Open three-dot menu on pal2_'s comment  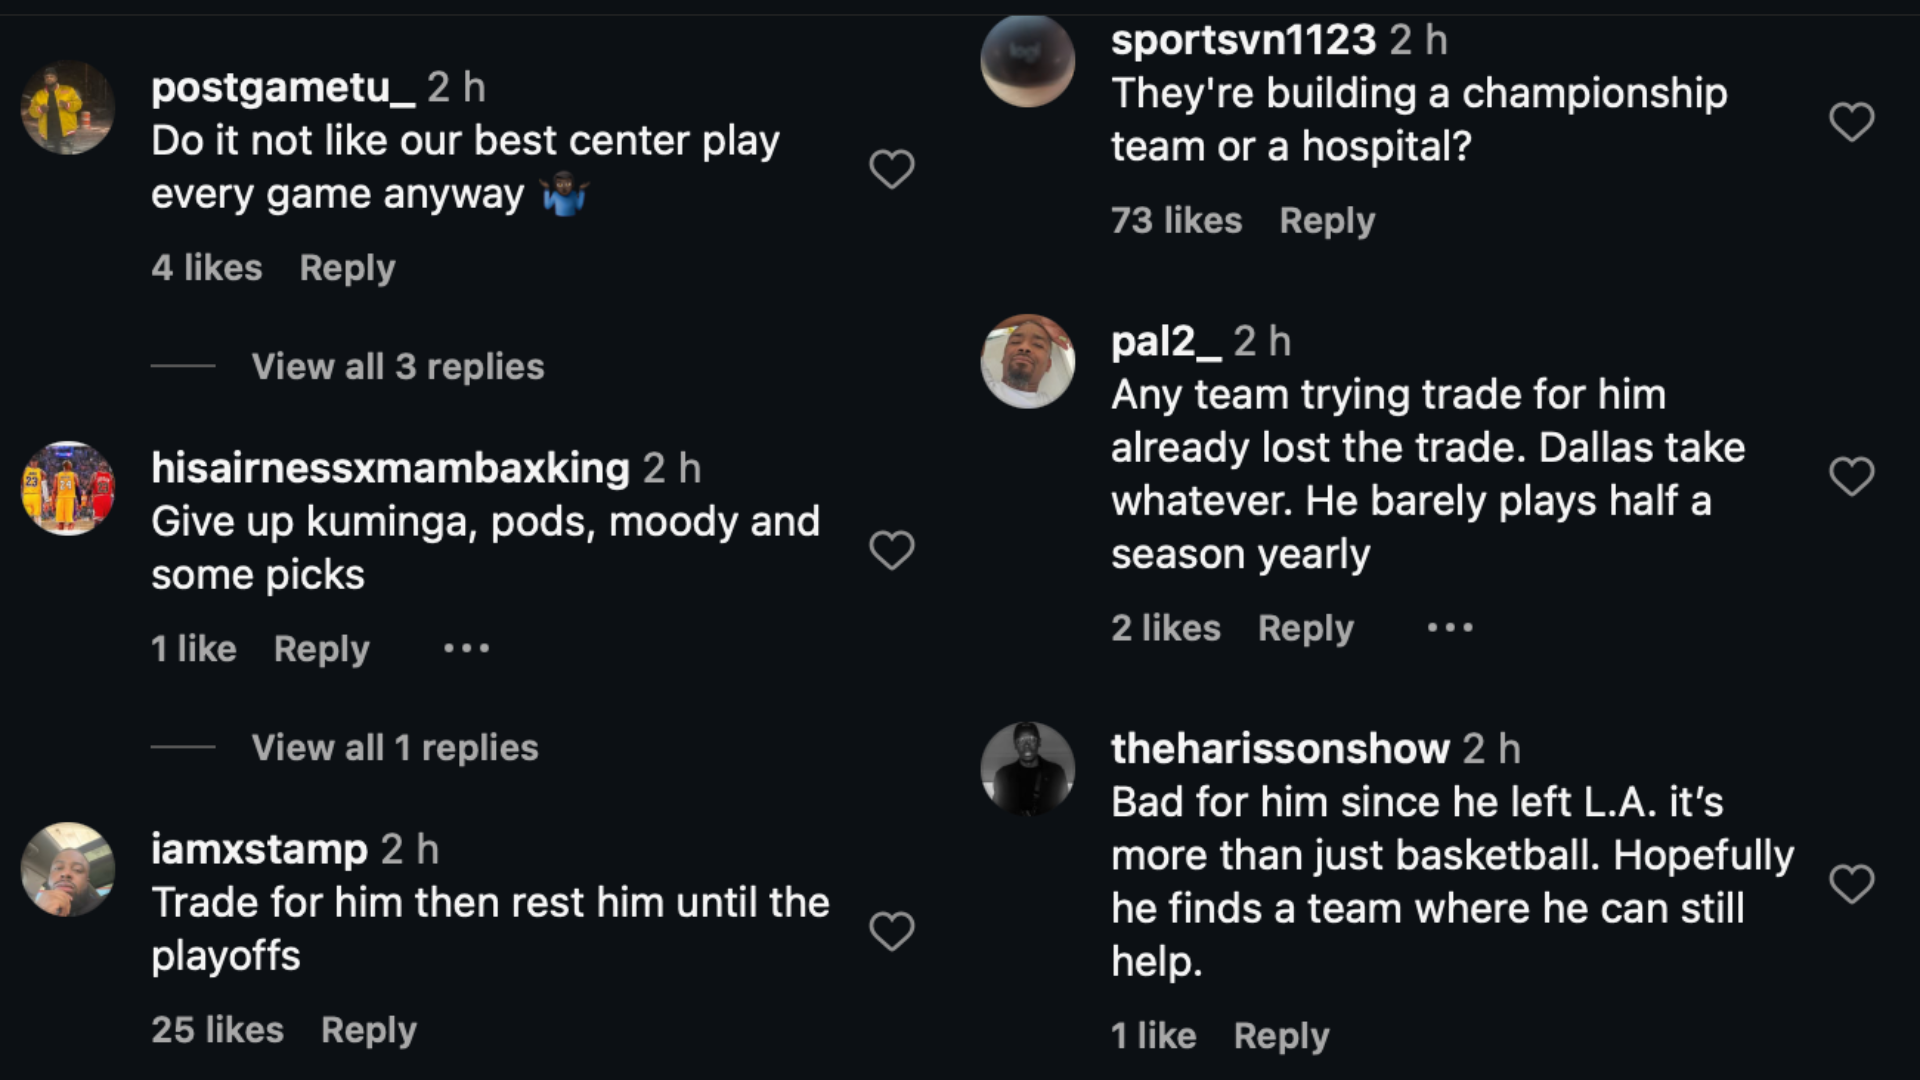(1450, 628)
